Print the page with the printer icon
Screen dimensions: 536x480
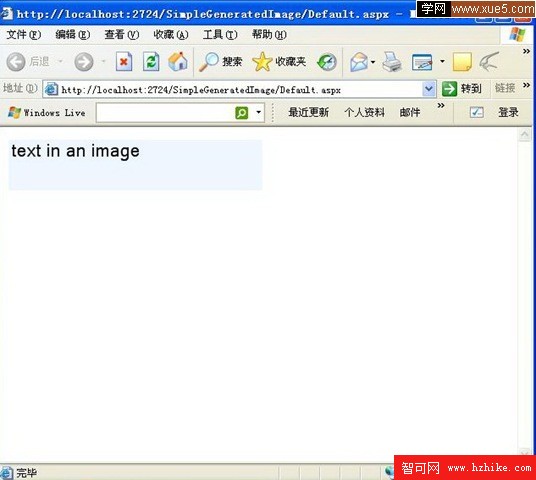point(392,62)
